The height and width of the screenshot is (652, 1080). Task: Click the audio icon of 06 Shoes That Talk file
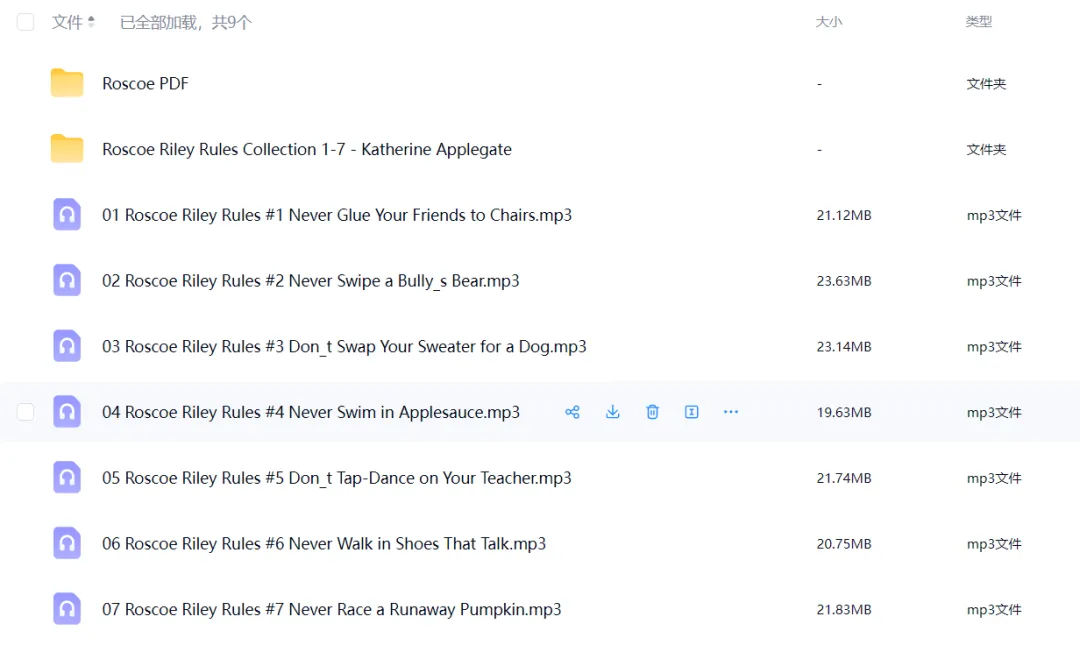click(67, 543)
